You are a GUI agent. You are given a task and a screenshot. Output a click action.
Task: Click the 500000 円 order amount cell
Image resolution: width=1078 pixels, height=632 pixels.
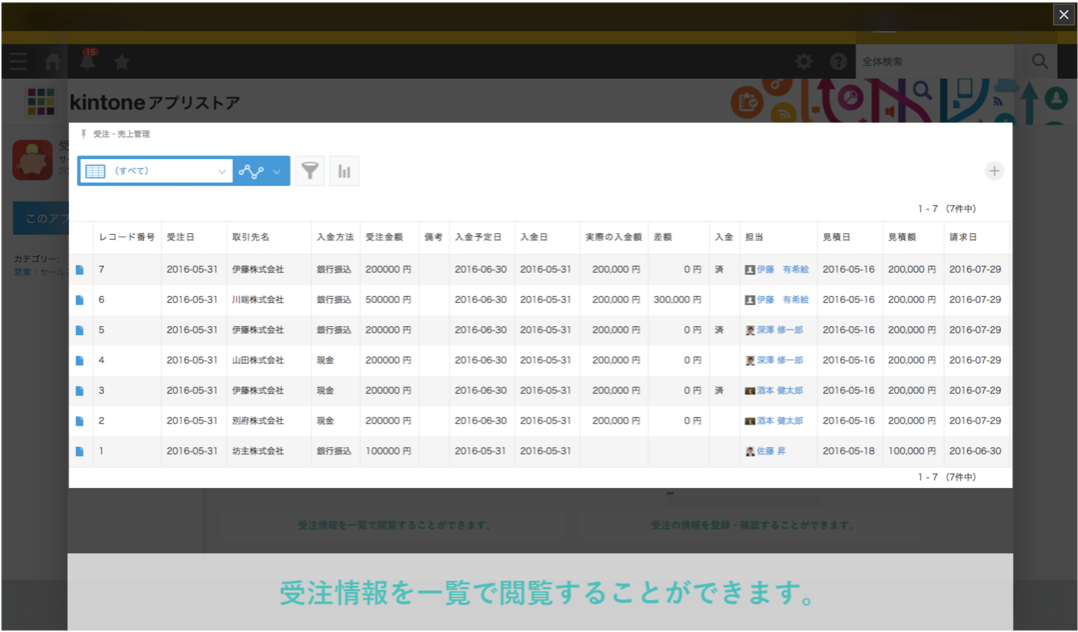(388, 300)
